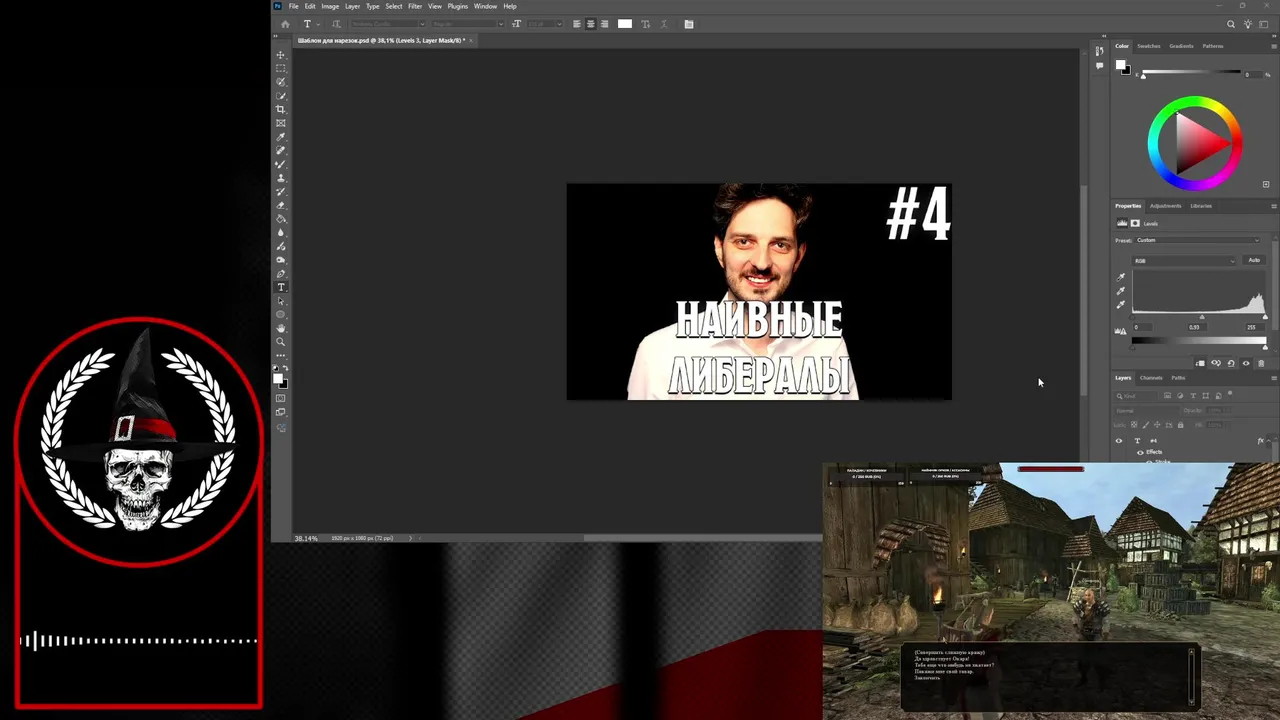
Task: Reset Levels adjustment to defaults
Action: pyautogui.click(x=1231, y=363)
